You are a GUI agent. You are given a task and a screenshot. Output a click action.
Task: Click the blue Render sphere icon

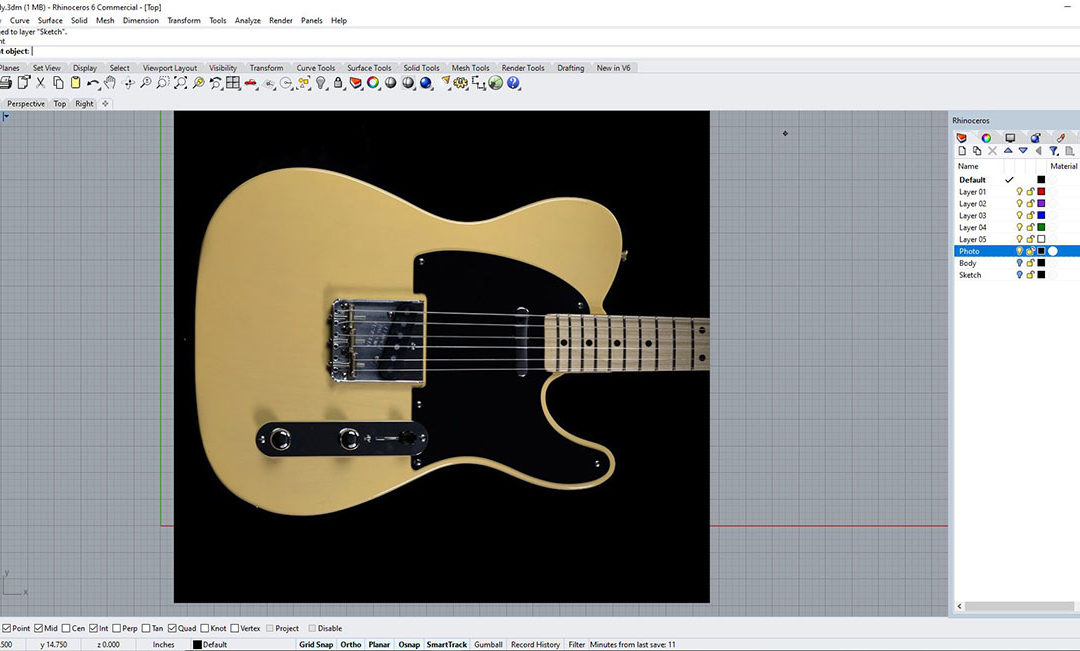coord(426,83)
